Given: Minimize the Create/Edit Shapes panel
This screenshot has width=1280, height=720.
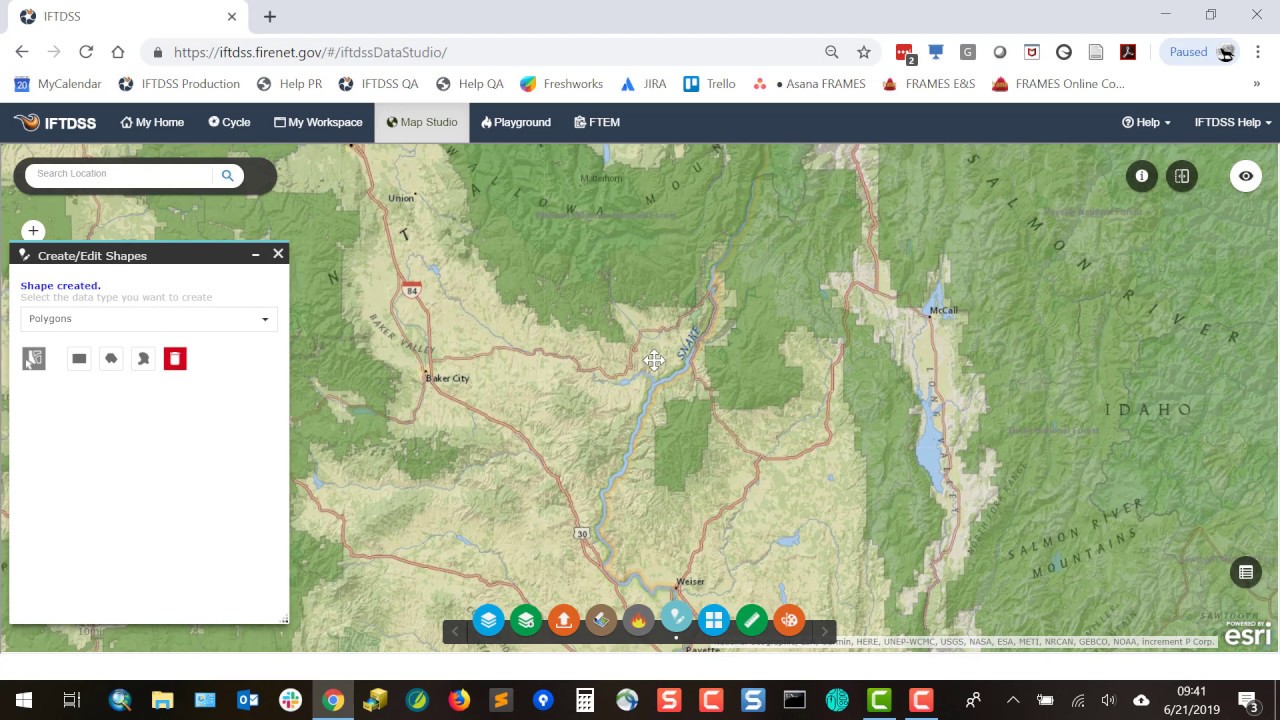Looking at the screenshot, I should point(256,255).
